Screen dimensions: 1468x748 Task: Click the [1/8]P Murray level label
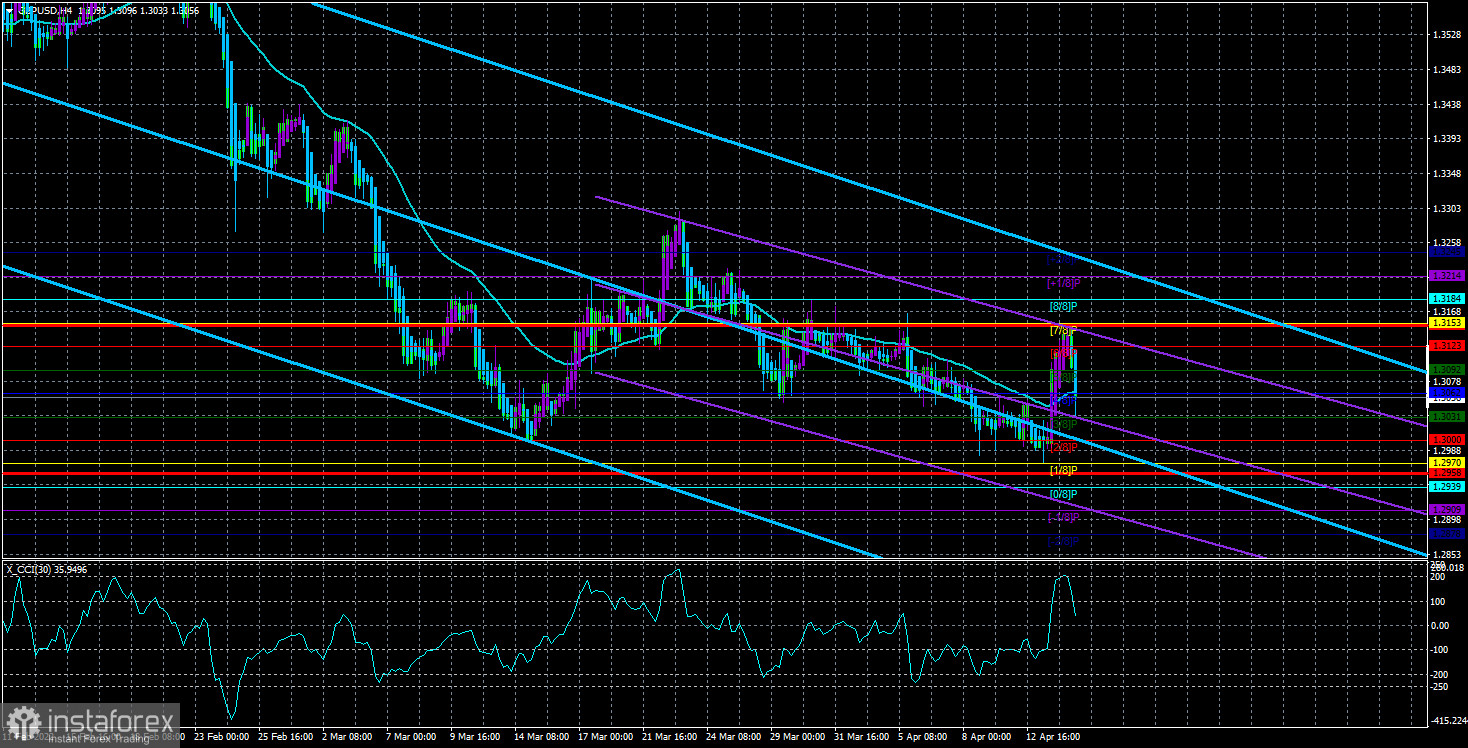(1064, 470)
